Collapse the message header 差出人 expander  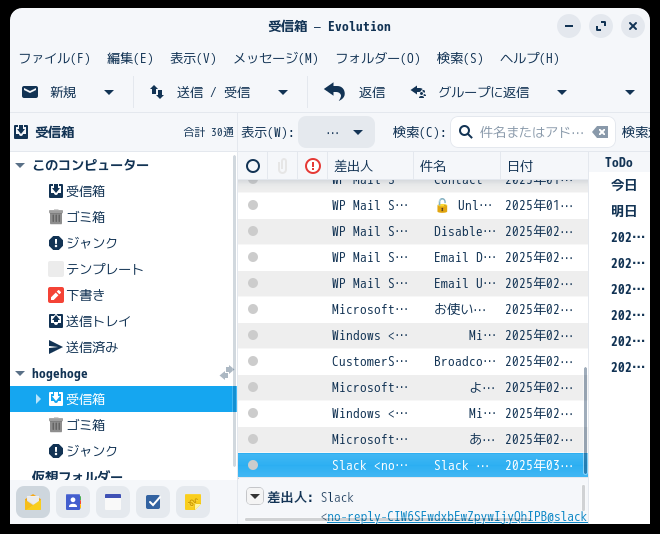coord(255,496)
